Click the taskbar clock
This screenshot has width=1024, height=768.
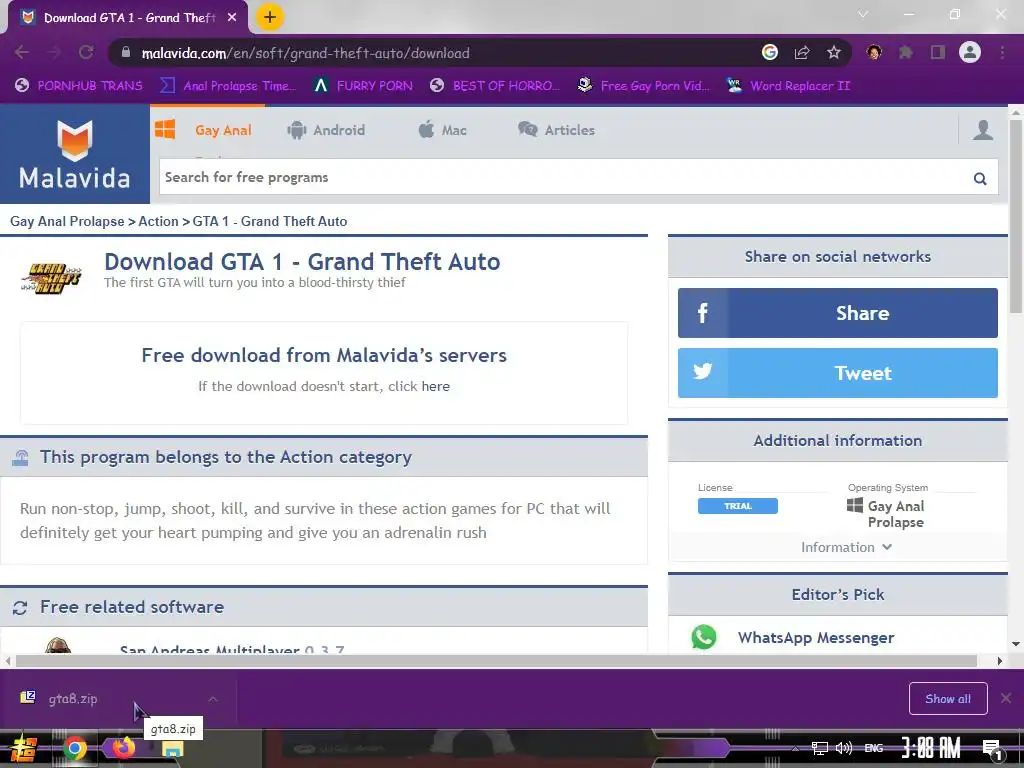pos(931,748)
